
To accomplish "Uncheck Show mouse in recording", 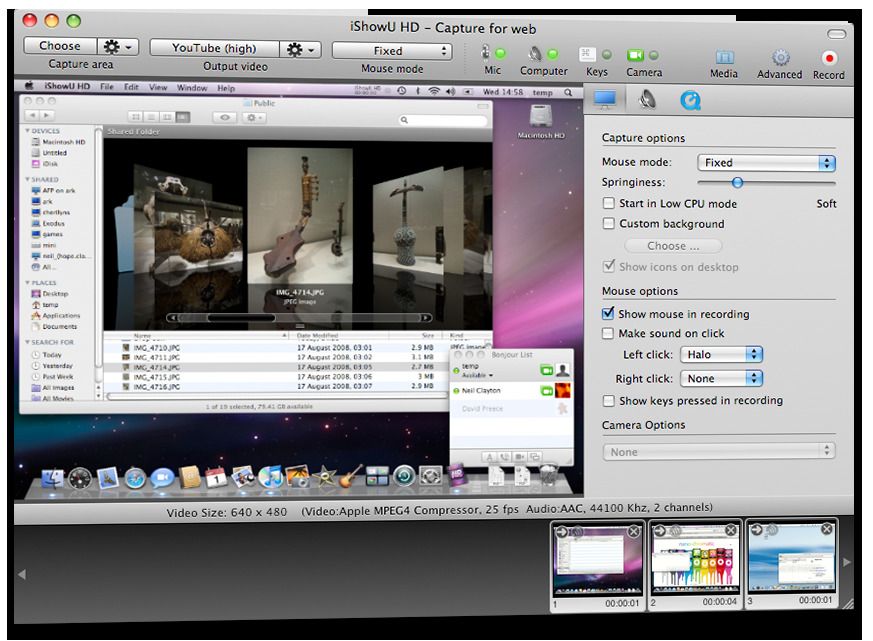I will coord(608,314).
